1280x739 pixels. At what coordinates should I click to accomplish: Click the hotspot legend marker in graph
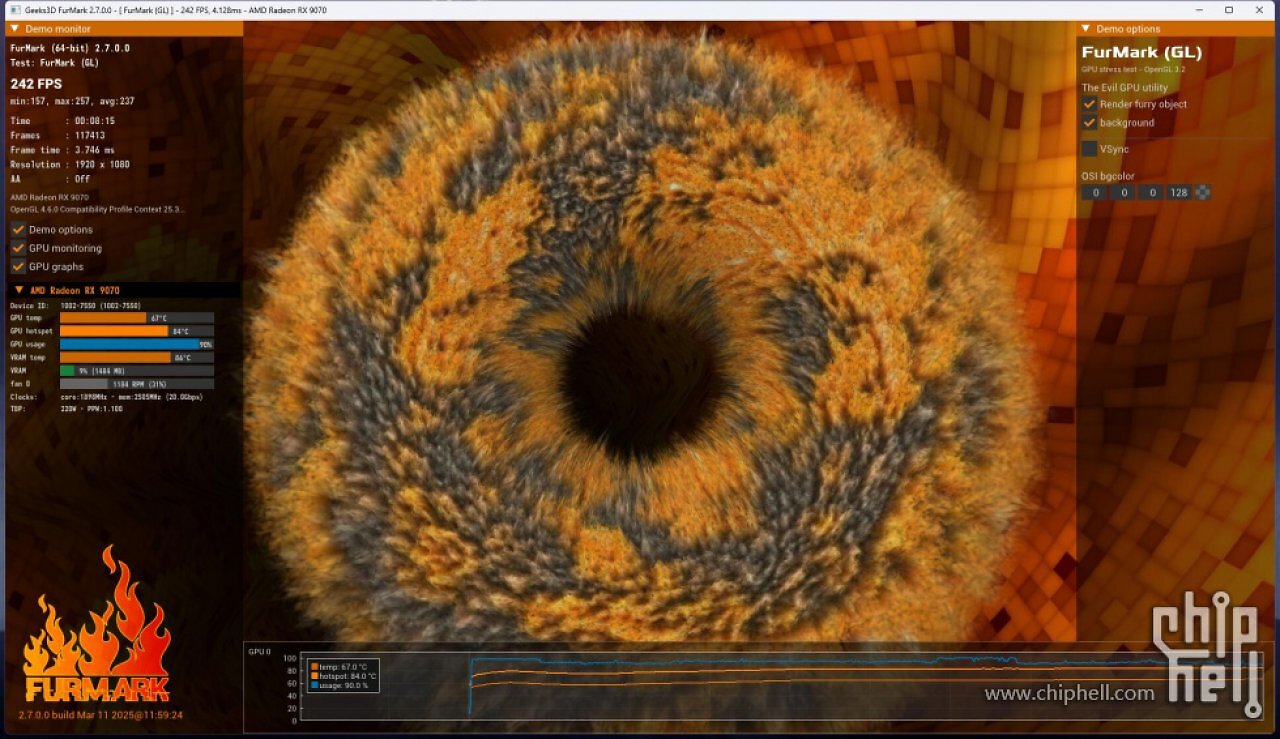(315, 676)
